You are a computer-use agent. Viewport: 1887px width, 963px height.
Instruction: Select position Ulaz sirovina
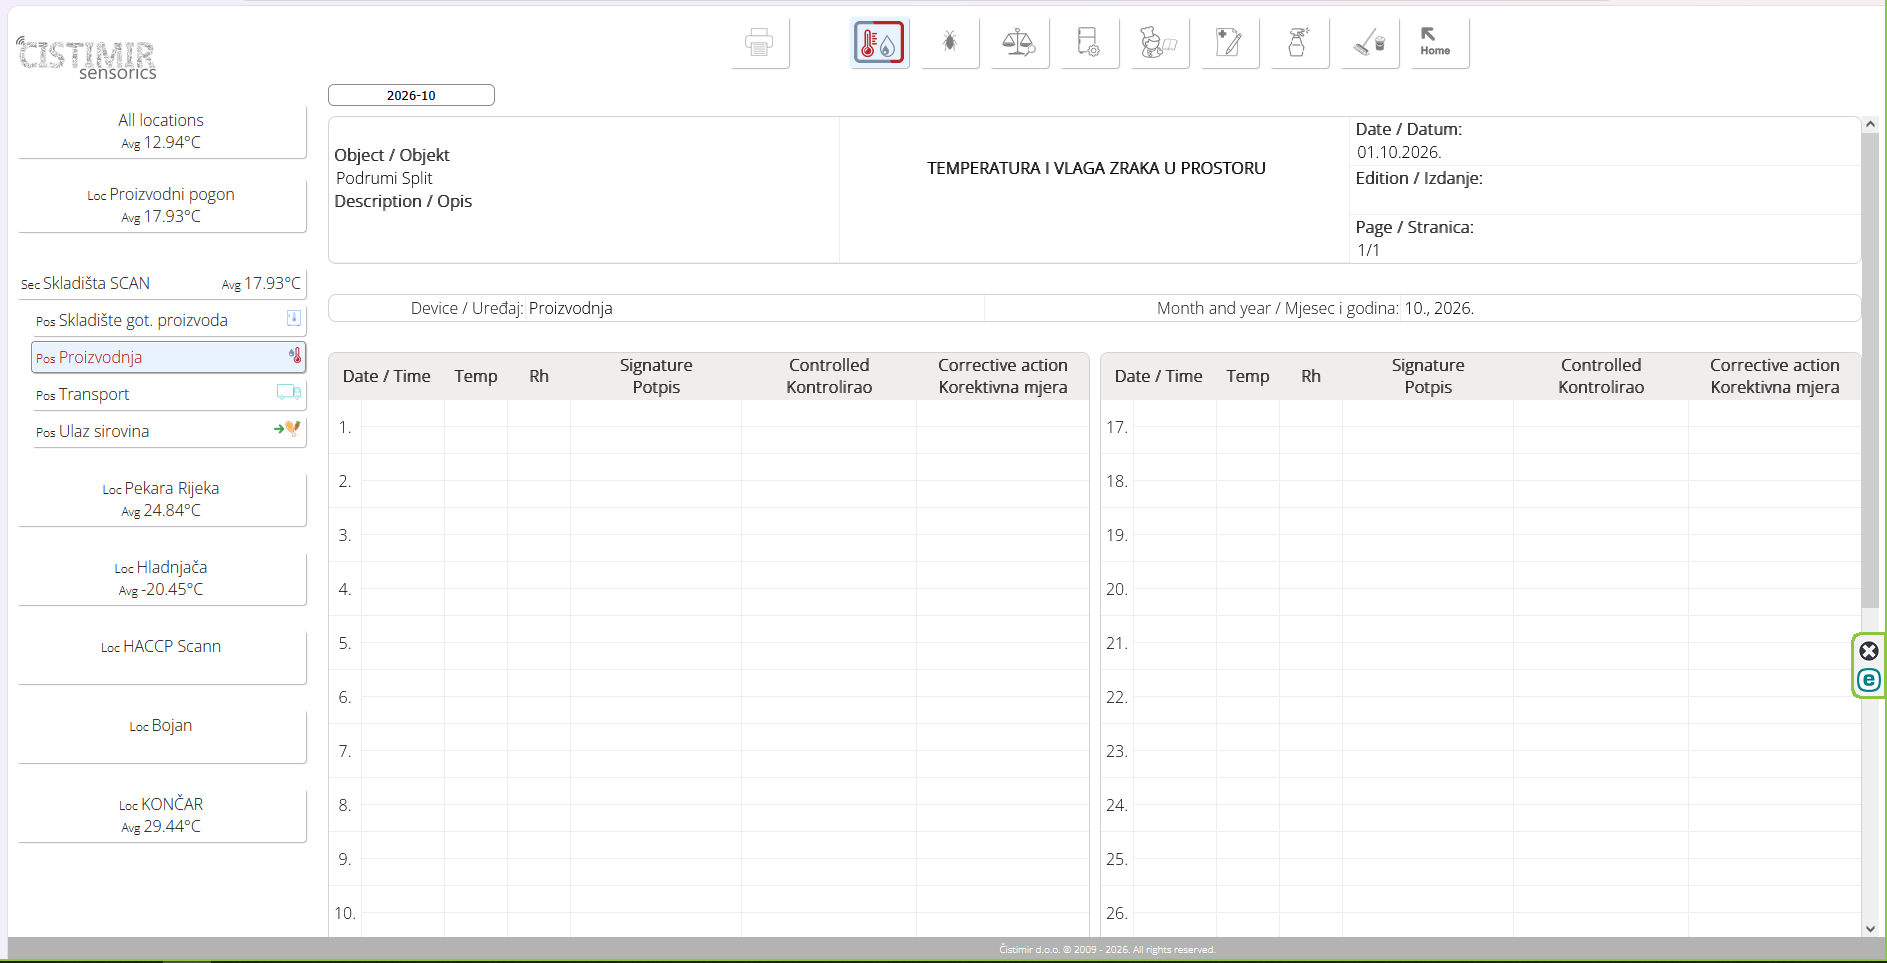tap(168, 431)
